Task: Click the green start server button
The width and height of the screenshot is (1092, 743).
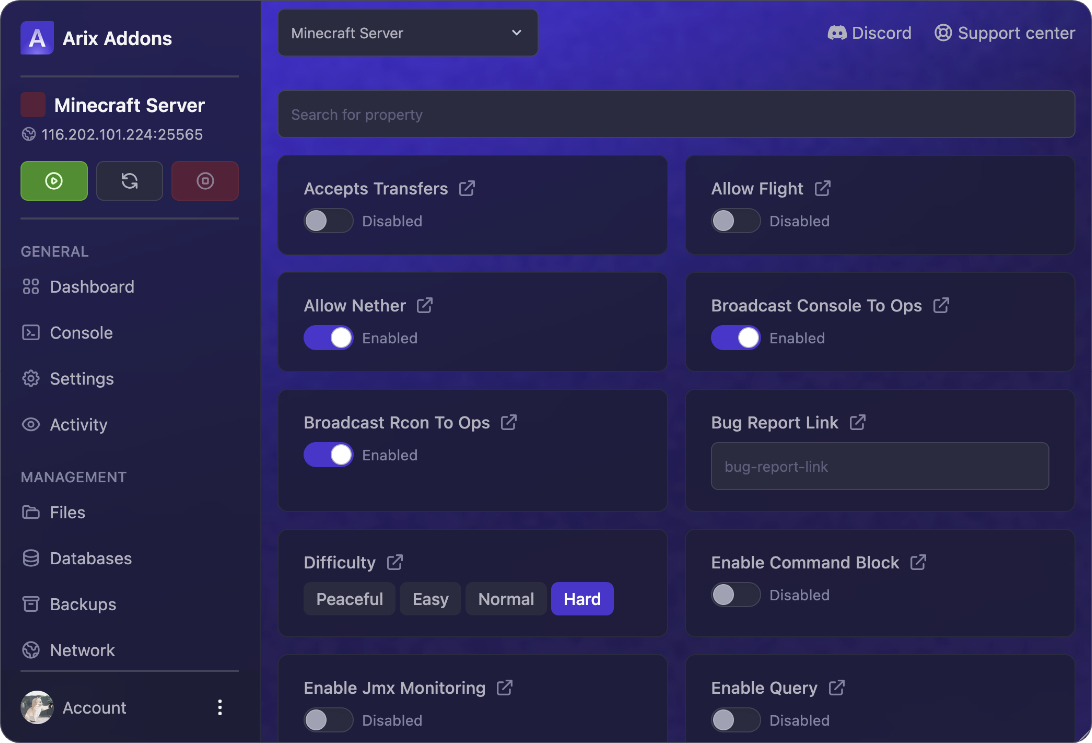Action: pos(54,181)
